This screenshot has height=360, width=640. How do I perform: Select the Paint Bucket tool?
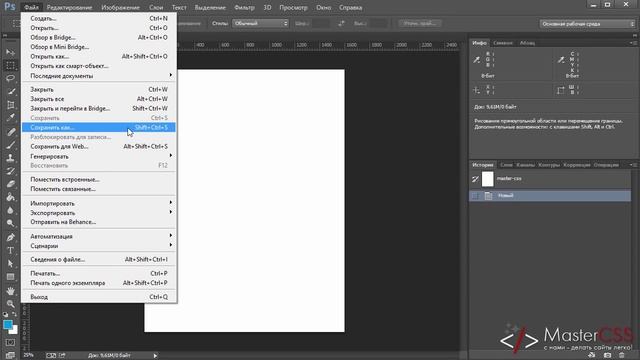(x=10, y=197)
